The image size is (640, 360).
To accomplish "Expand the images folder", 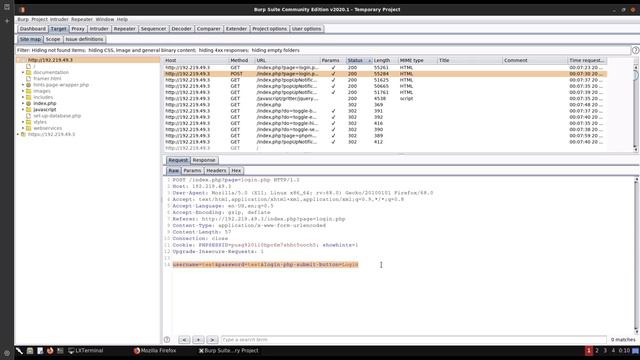I will [23, 91].
